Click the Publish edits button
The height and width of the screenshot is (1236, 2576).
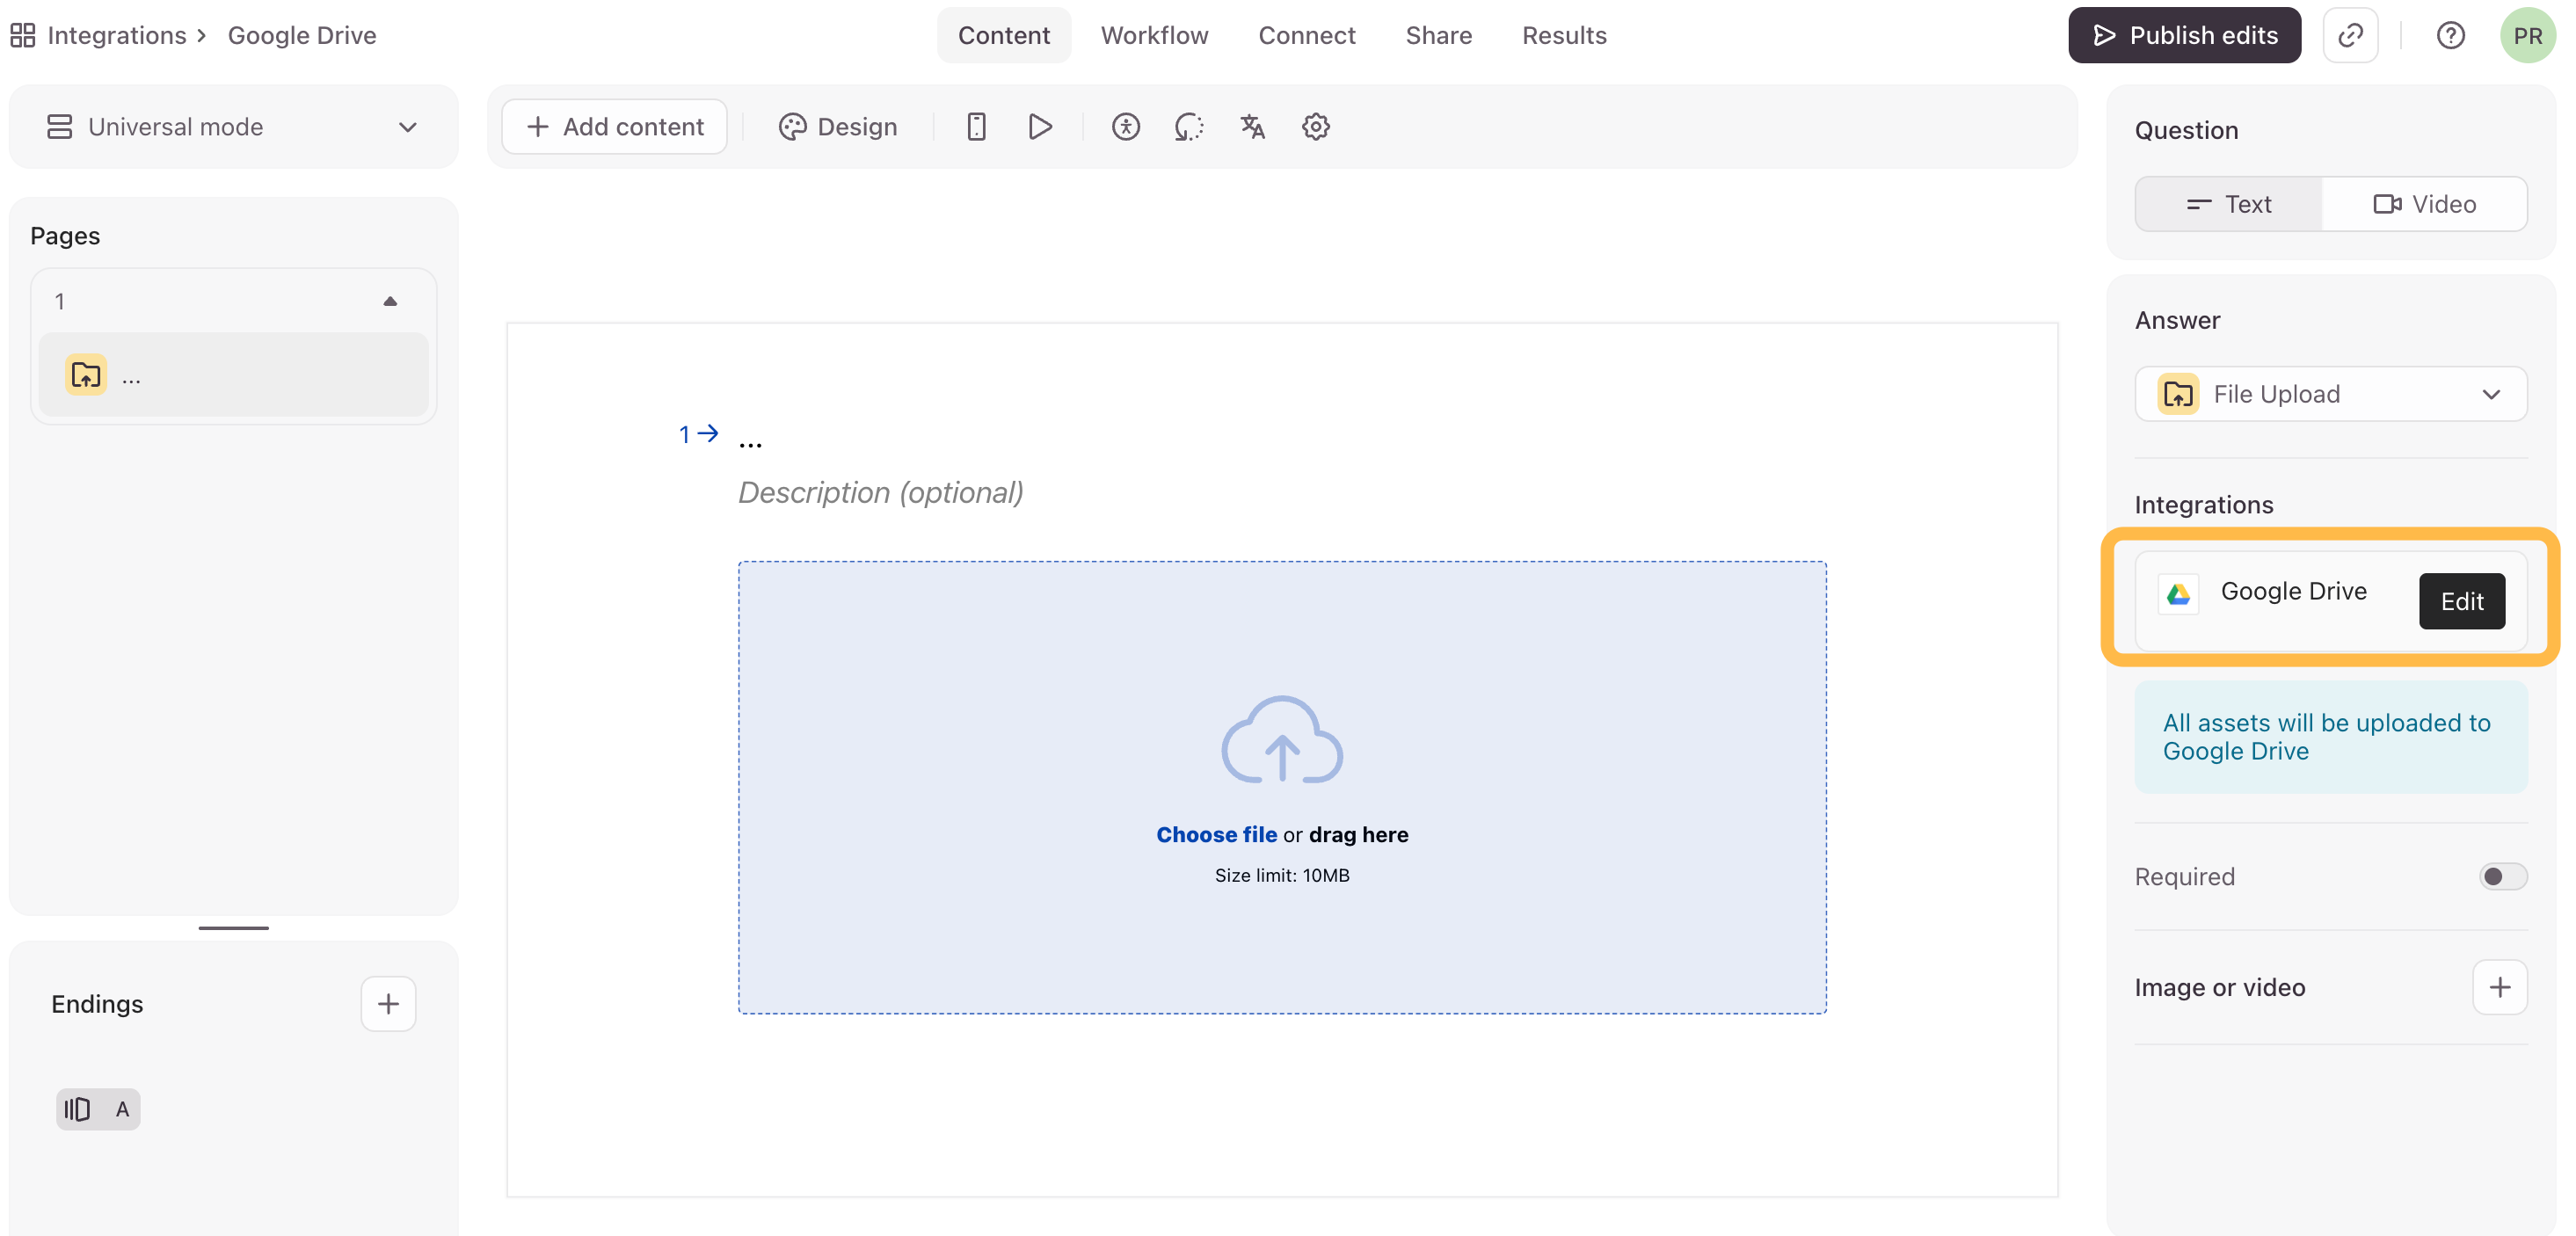(2183, 36)
